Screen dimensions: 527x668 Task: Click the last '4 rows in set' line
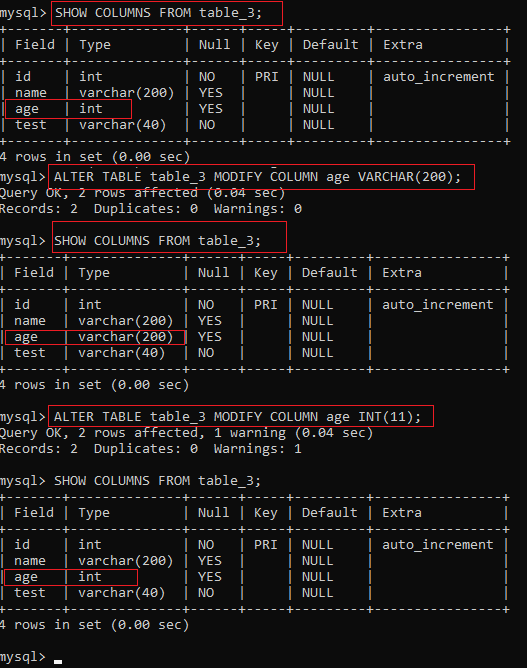tap(94, 625)
